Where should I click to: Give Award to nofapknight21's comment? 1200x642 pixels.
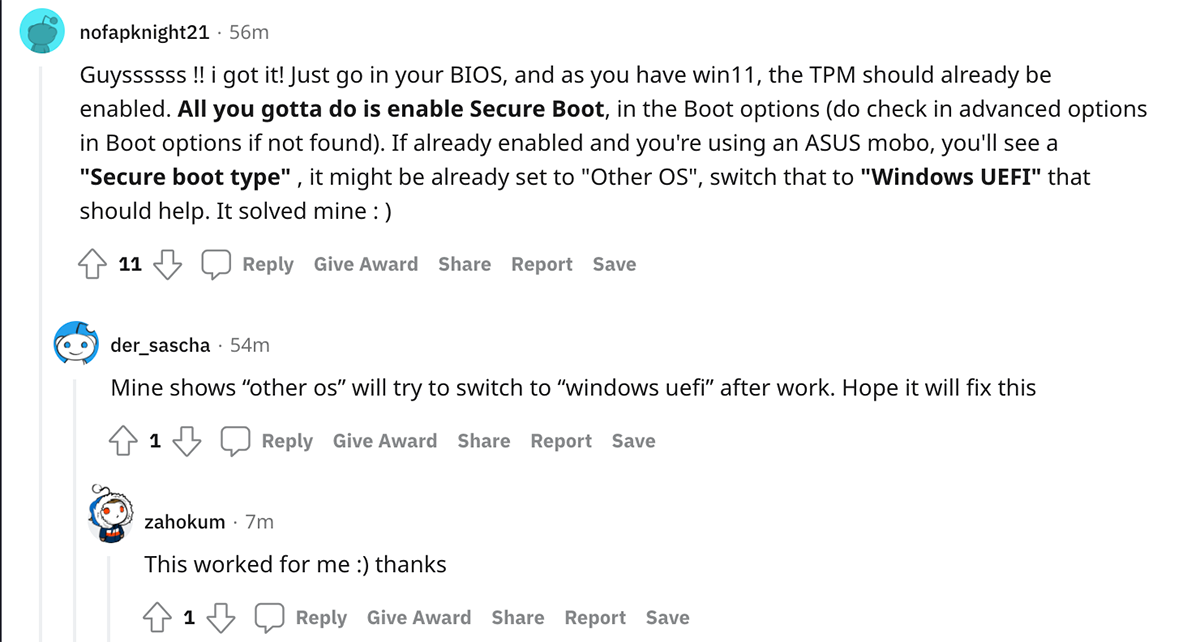coord(365,265)
